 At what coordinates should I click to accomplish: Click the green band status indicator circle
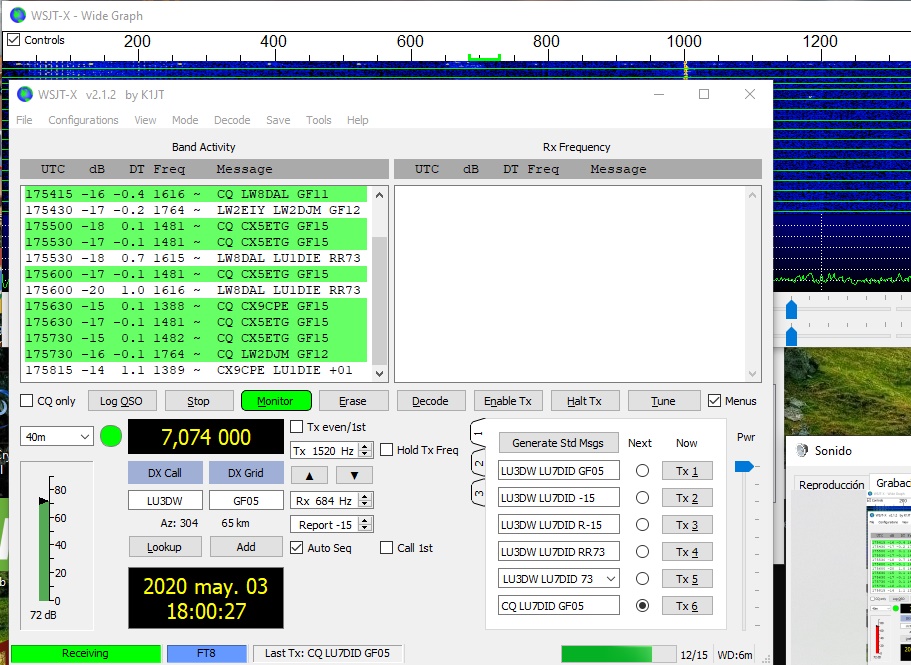(111, 436)
